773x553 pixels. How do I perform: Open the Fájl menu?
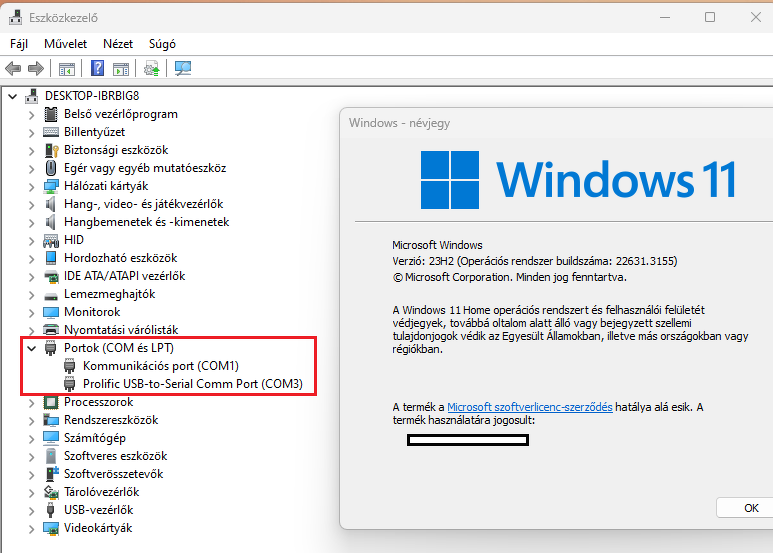[x=19, y=44]
